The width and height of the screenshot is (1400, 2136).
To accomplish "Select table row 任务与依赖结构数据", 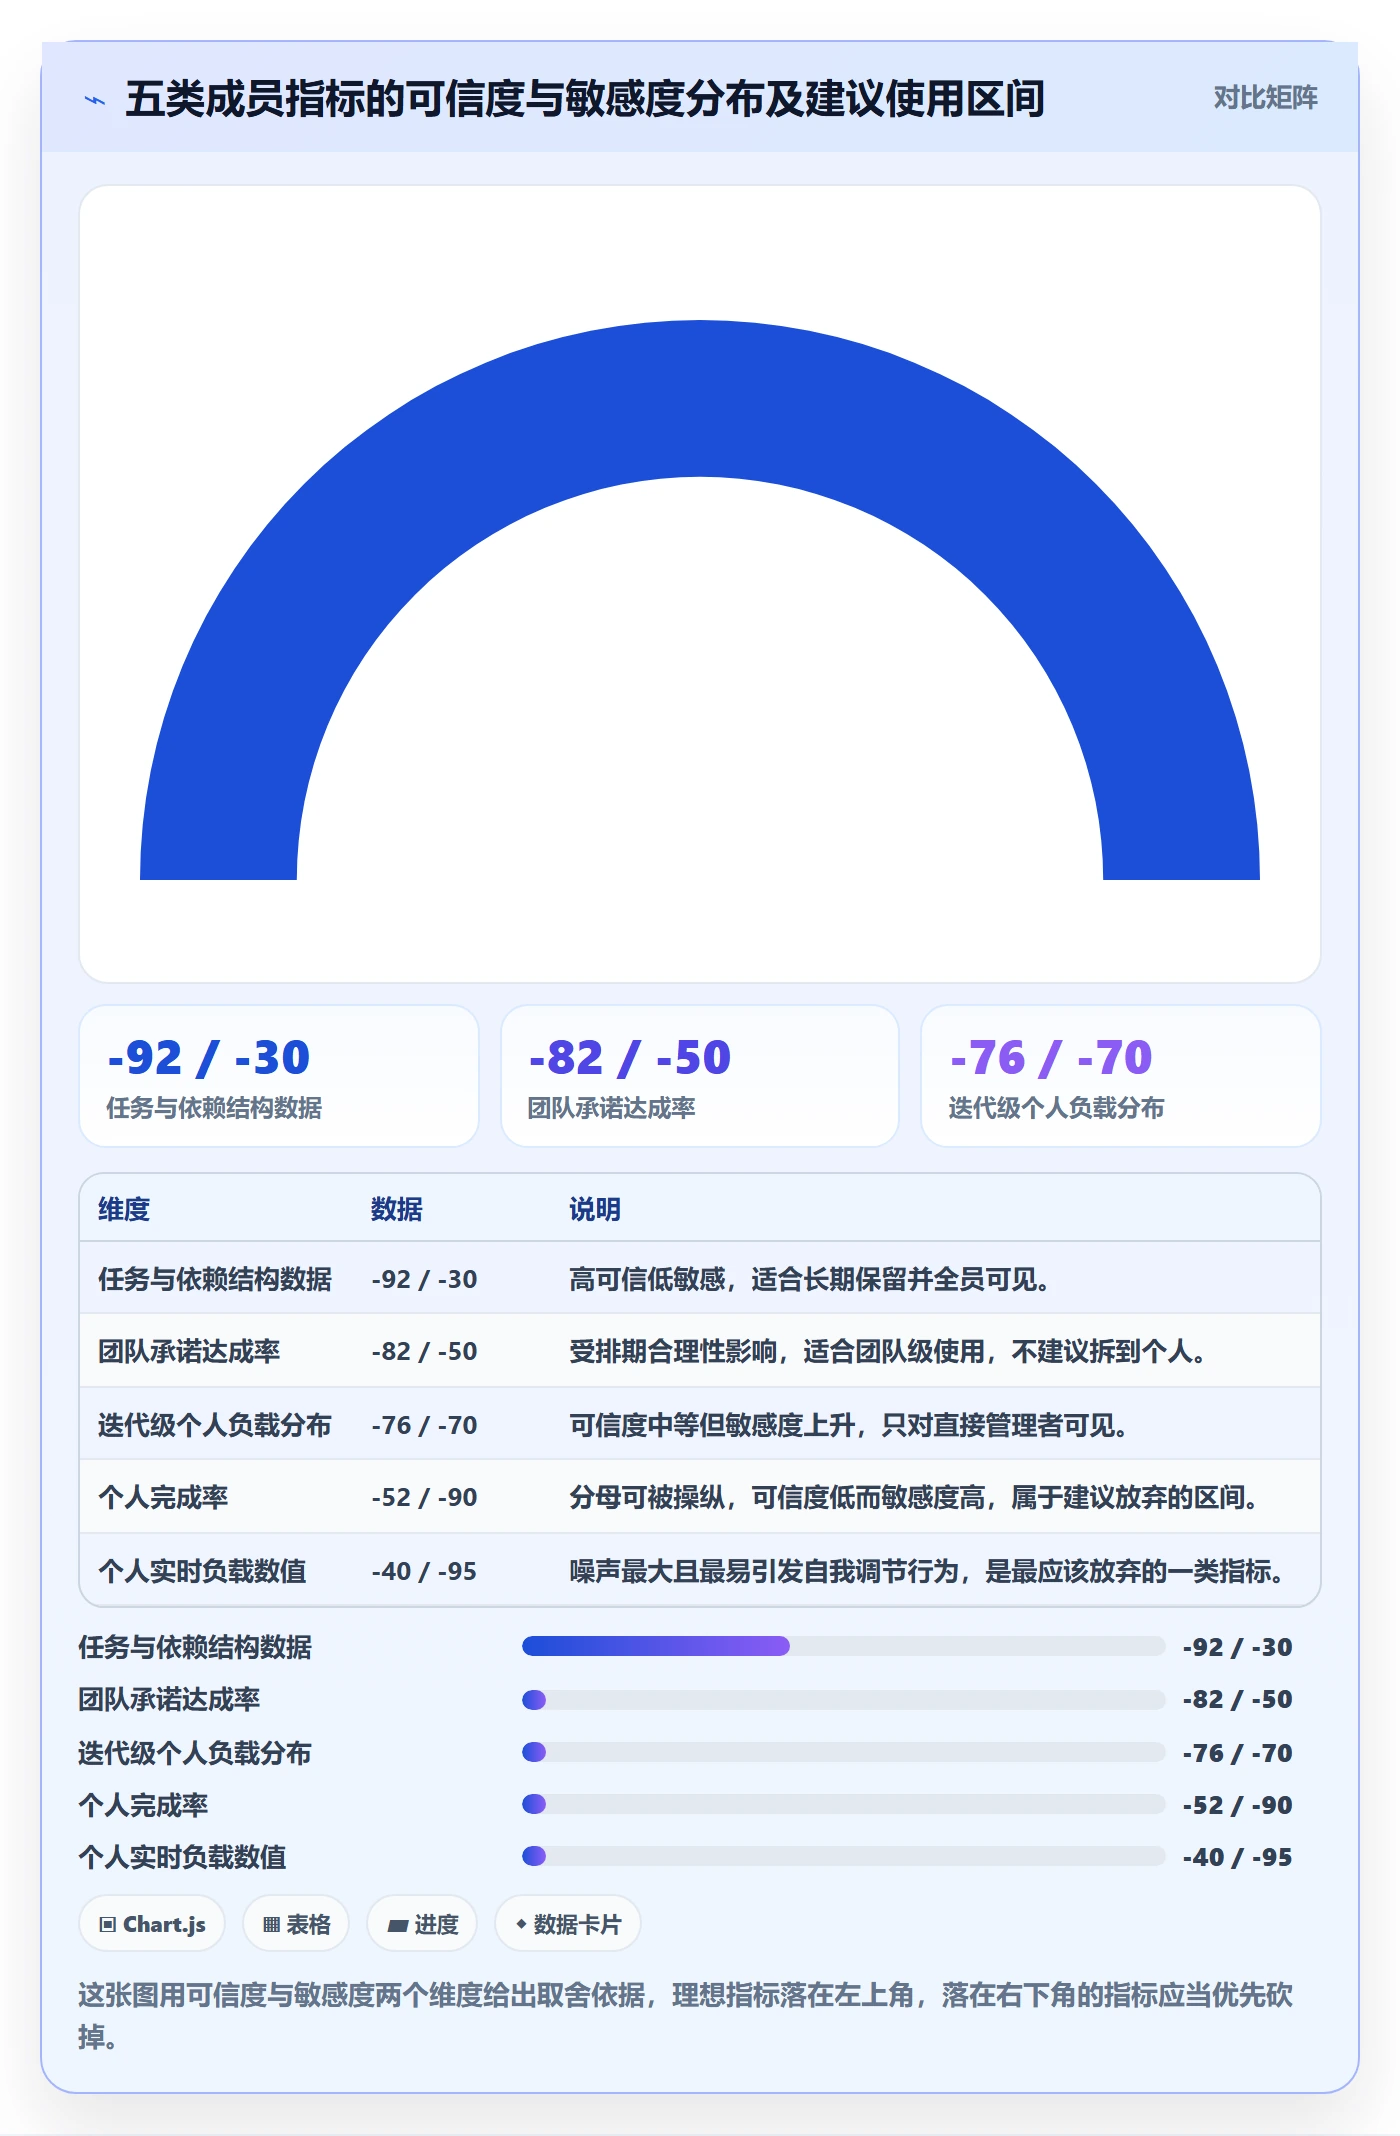I will 700,1279.
